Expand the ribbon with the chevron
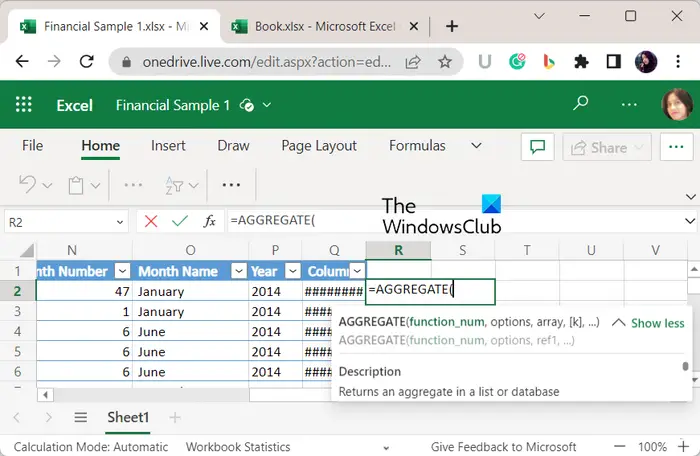This screenshot has width=700, height=456. point(691,197)
